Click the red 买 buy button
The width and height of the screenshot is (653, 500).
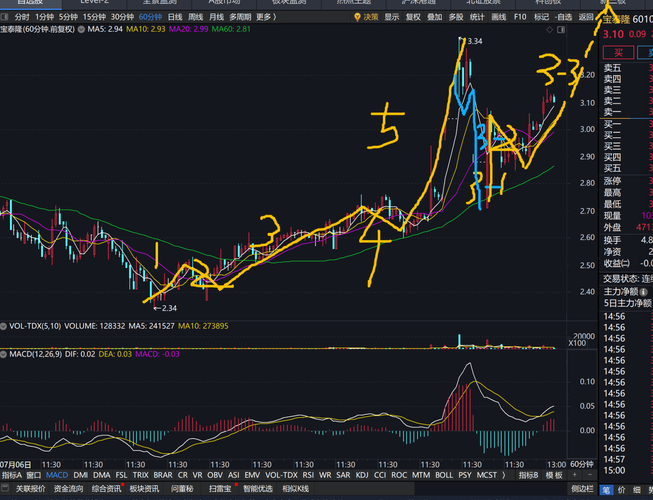(618, 52)
